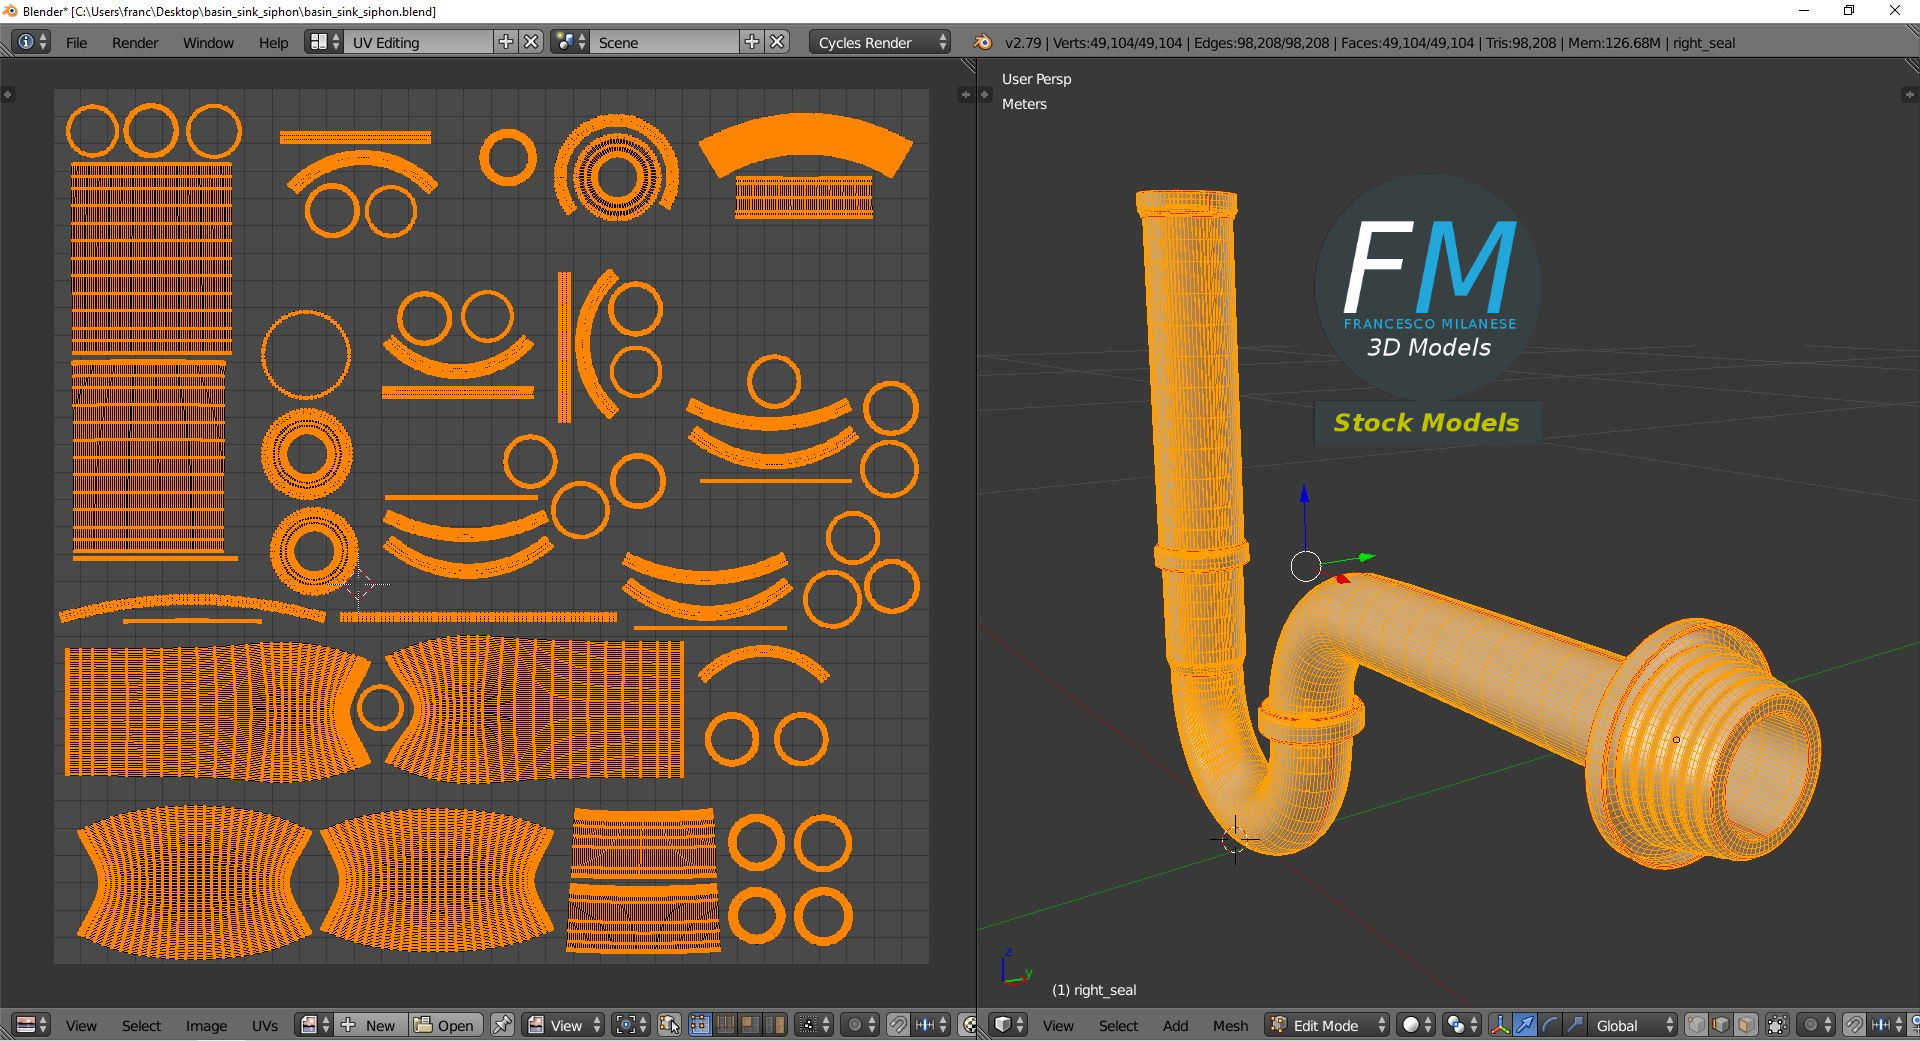Screen dimensions: 1920x1041
Task: Delete the current Scene
Action: click(x=778, y=42)
